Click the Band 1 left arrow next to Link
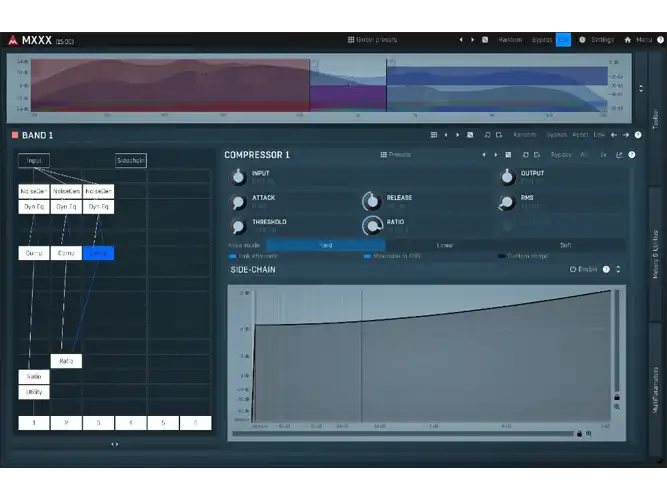This screenshot has height=500, width=667. click(x=614, y=135)
